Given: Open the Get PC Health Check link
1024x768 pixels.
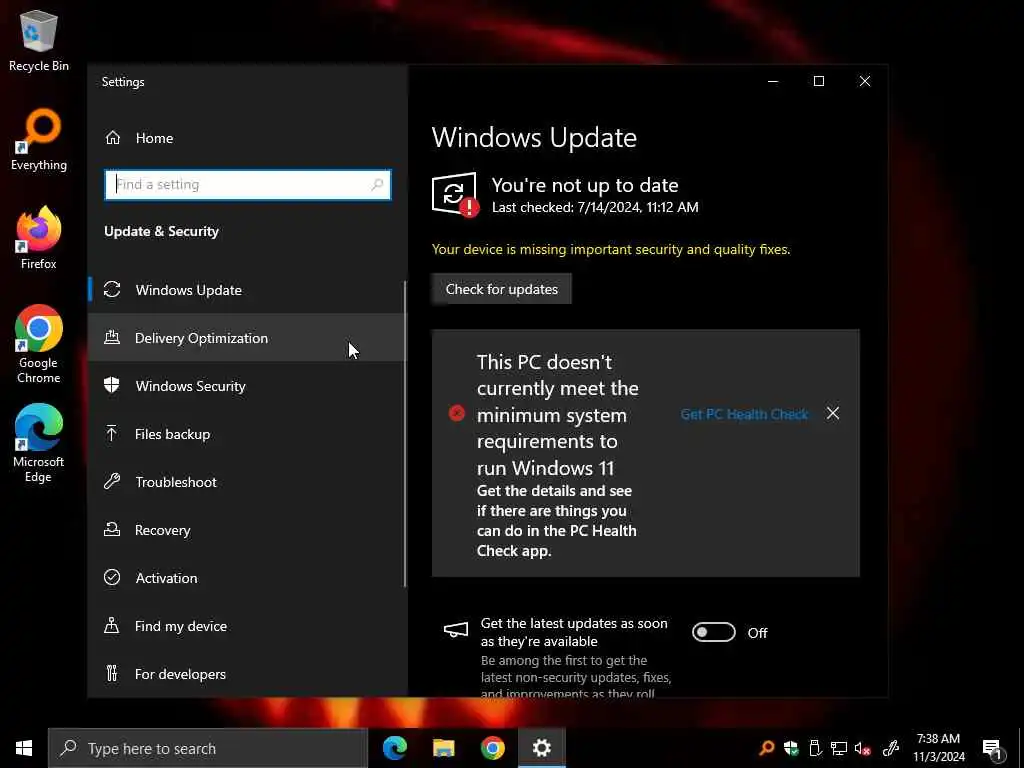Looking at the screenshot, I should pyautogui.click(x=744, y=414).
